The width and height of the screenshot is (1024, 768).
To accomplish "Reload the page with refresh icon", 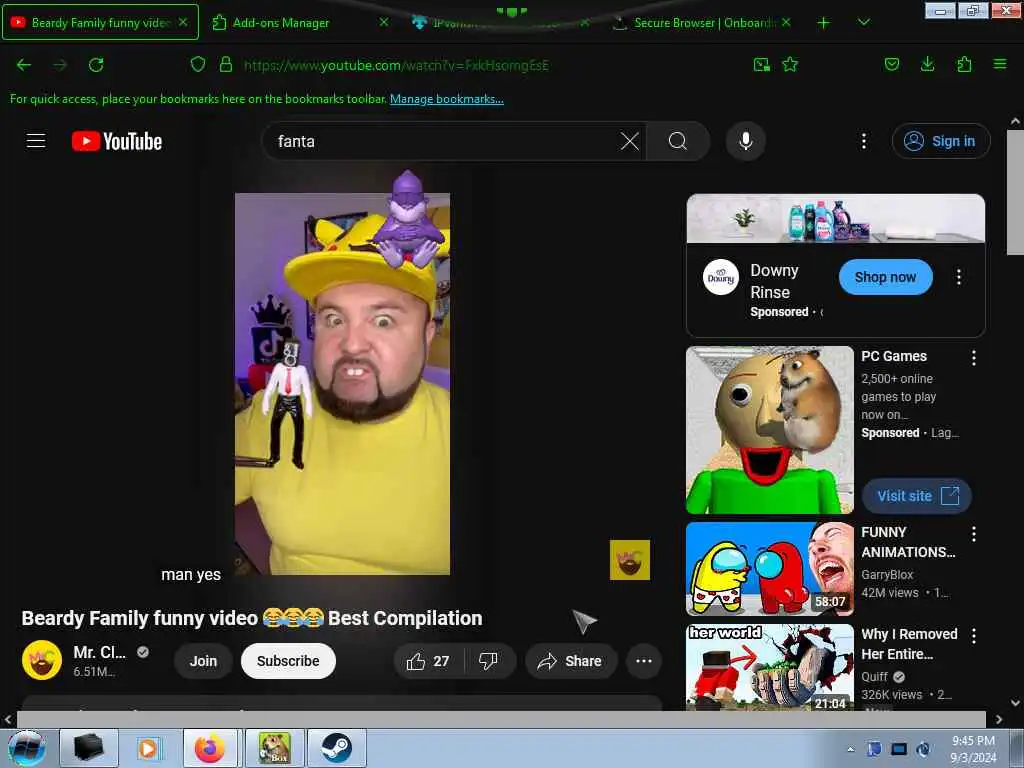I will (x=96, y=65).
